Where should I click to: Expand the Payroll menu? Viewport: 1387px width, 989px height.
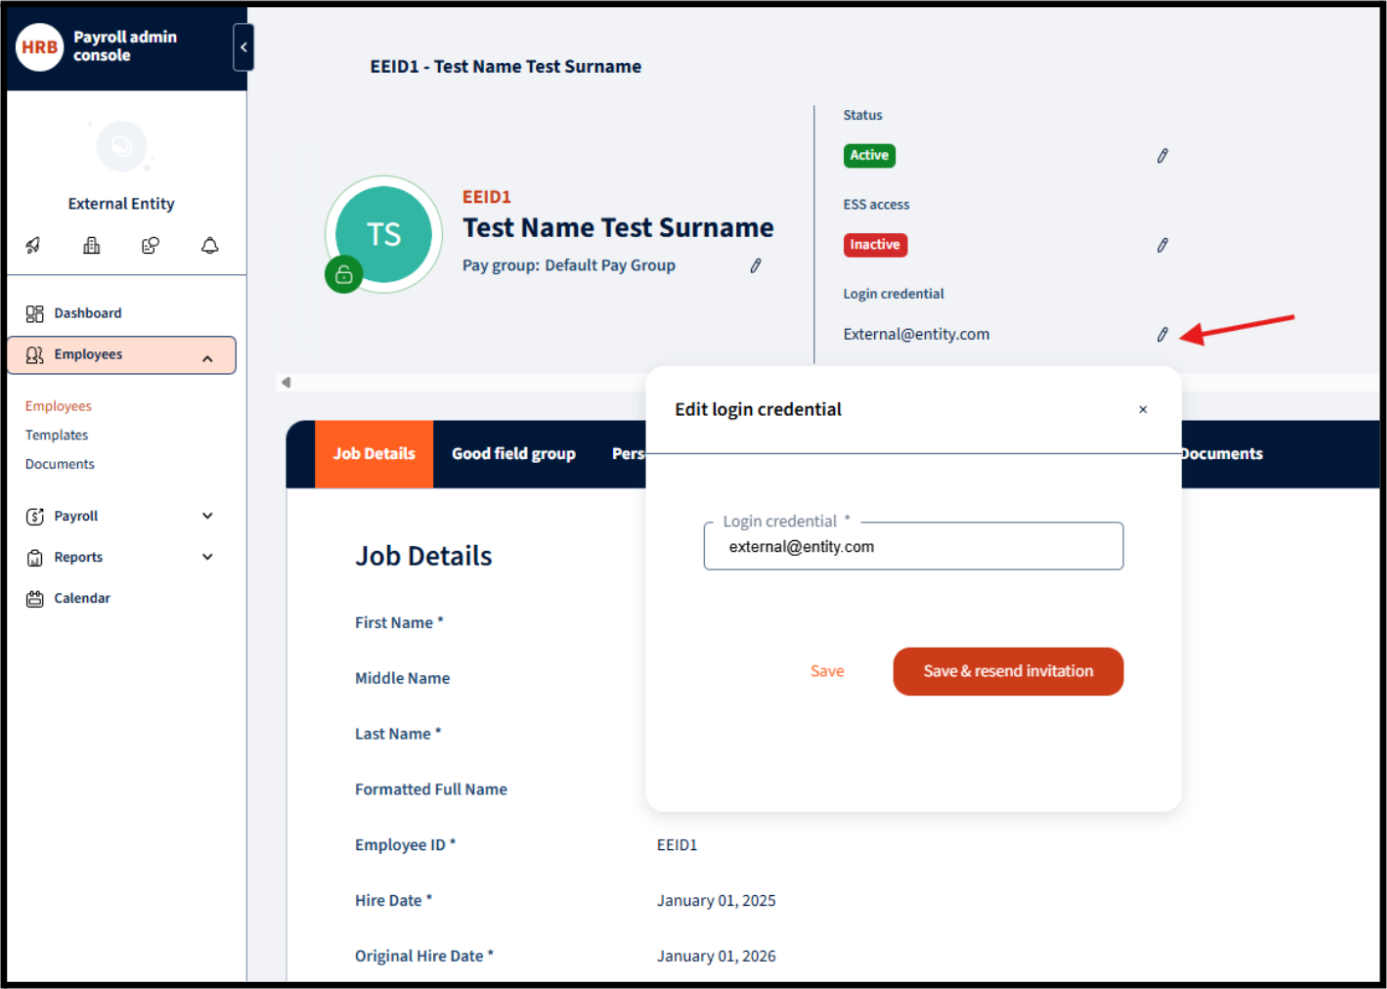tap(207, 516)
